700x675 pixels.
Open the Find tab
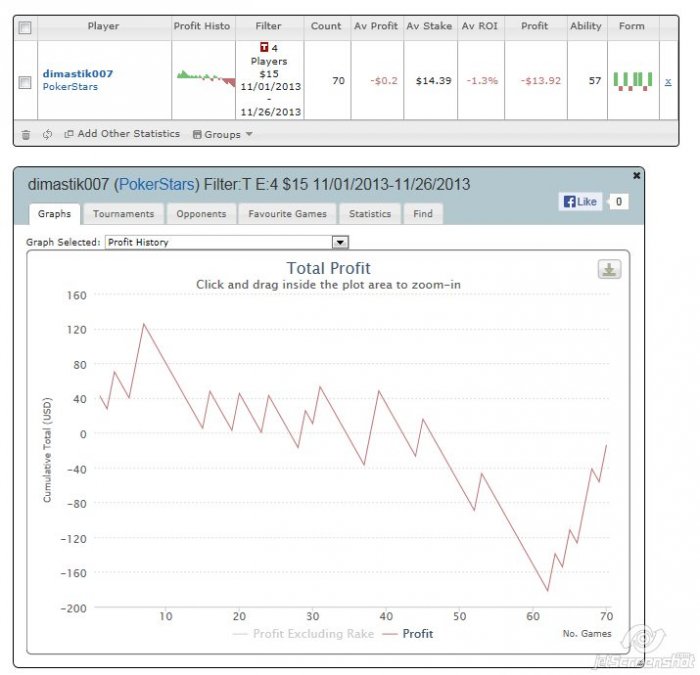[x=423, y=214]
